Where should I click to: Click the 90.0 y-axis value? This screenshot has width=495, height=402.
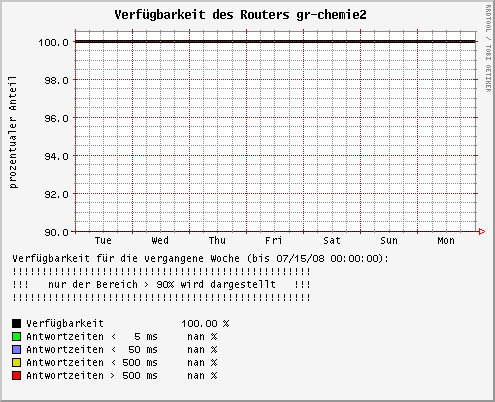56,232
